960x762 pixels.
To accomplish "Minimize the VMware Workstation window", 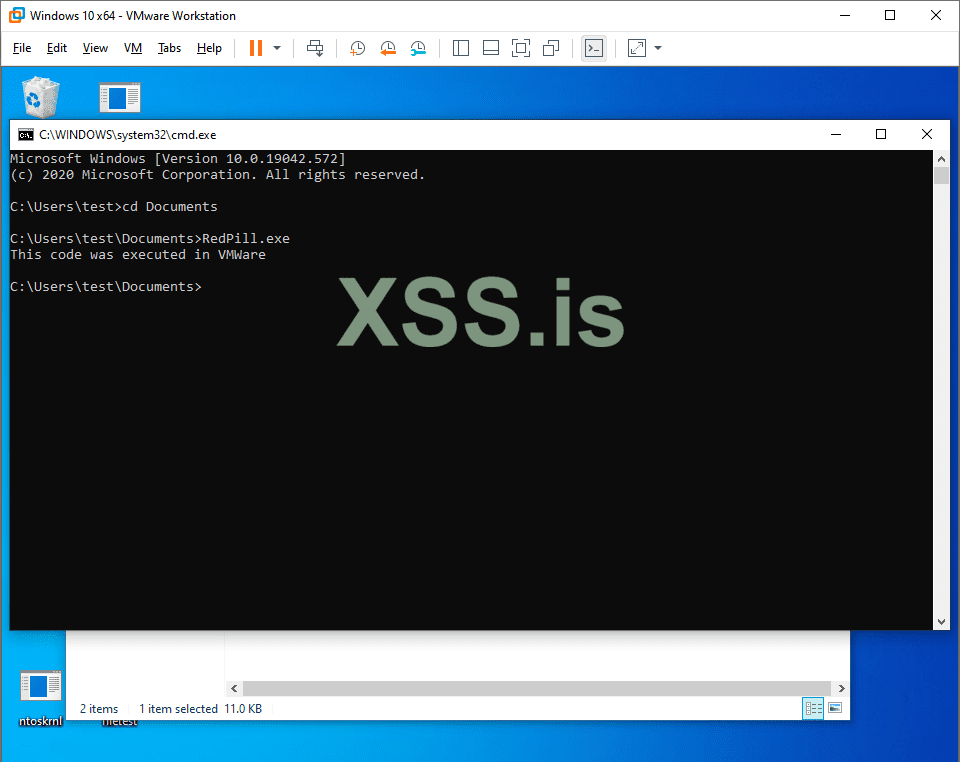I will [x=845, y=15].
